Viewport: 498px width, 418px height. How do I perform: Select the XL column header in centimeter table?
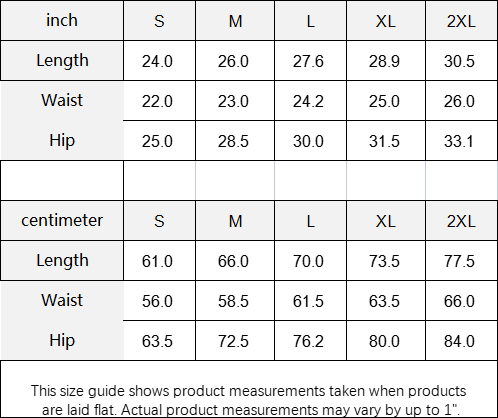coord(386,221)
